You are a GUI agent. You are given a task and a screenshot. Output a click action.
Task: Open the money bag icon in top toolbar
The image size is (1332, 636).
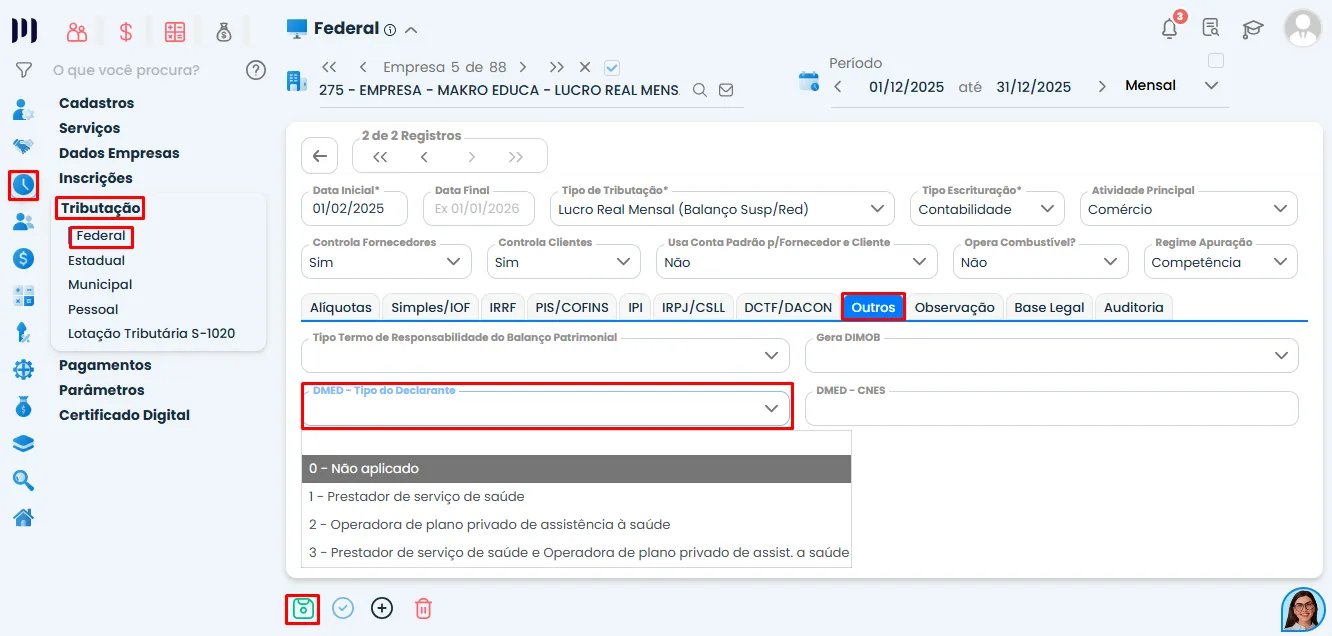coord(225,30)
